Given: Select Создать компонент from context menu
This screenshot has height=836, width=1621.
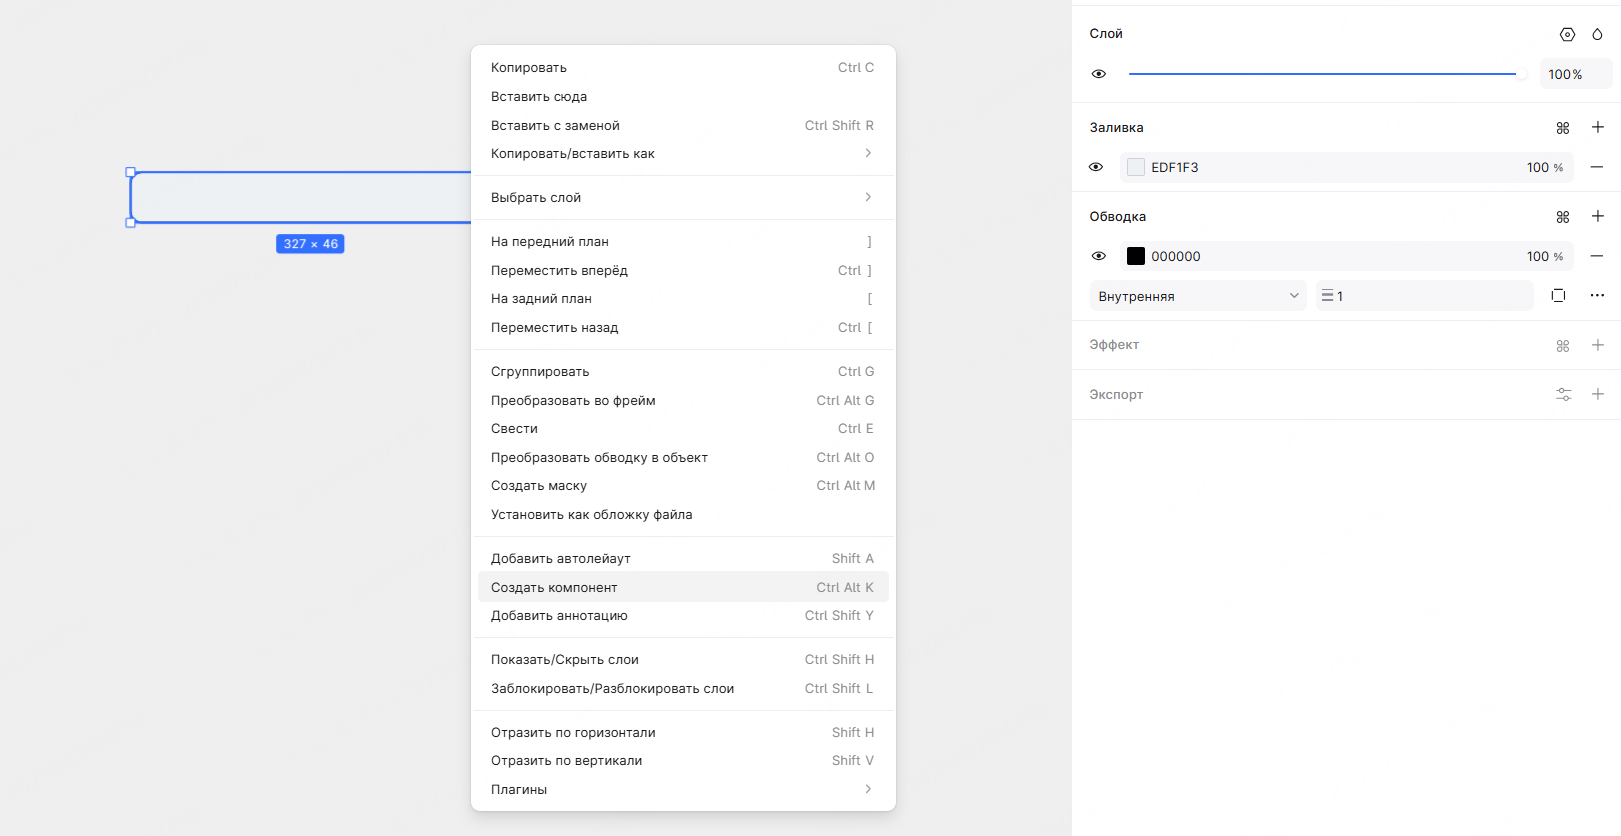Looking at the screenshot, I should click(682, 587).
